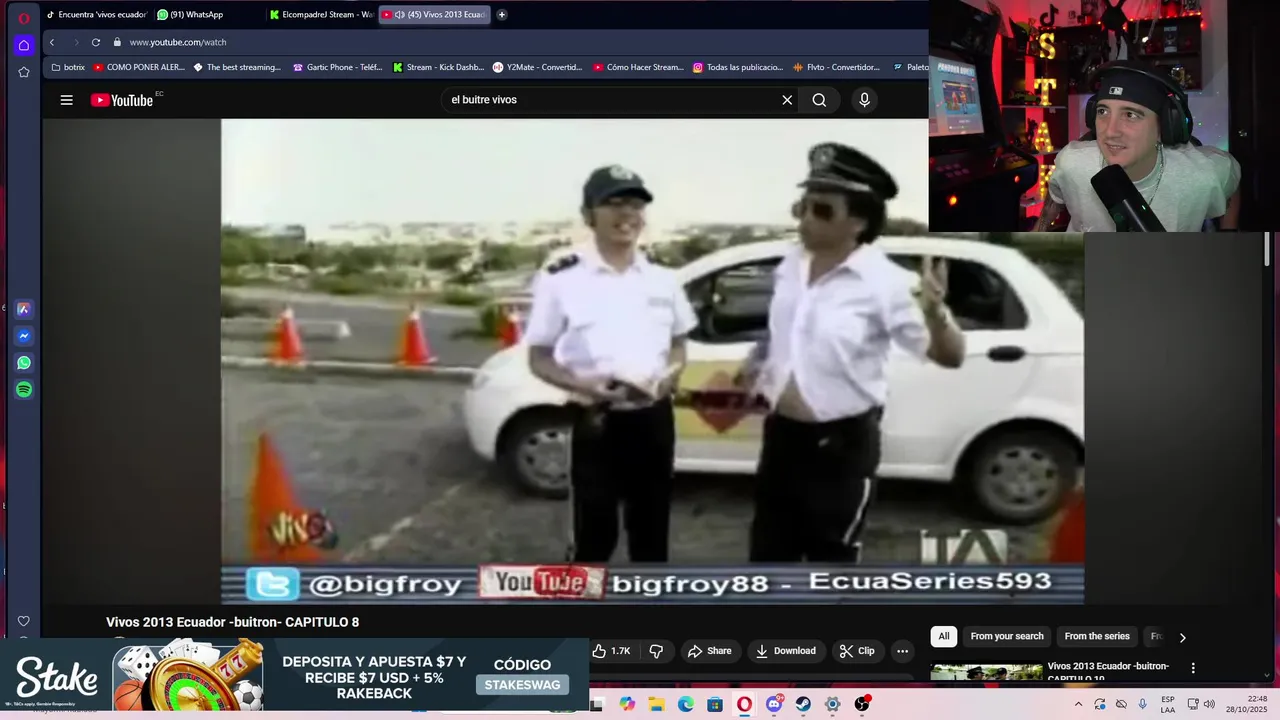Viewport: 1280px width, 720px height.
Task: Open Todas las publicaciones Instagram bookmark
Action: coord(738,67)
